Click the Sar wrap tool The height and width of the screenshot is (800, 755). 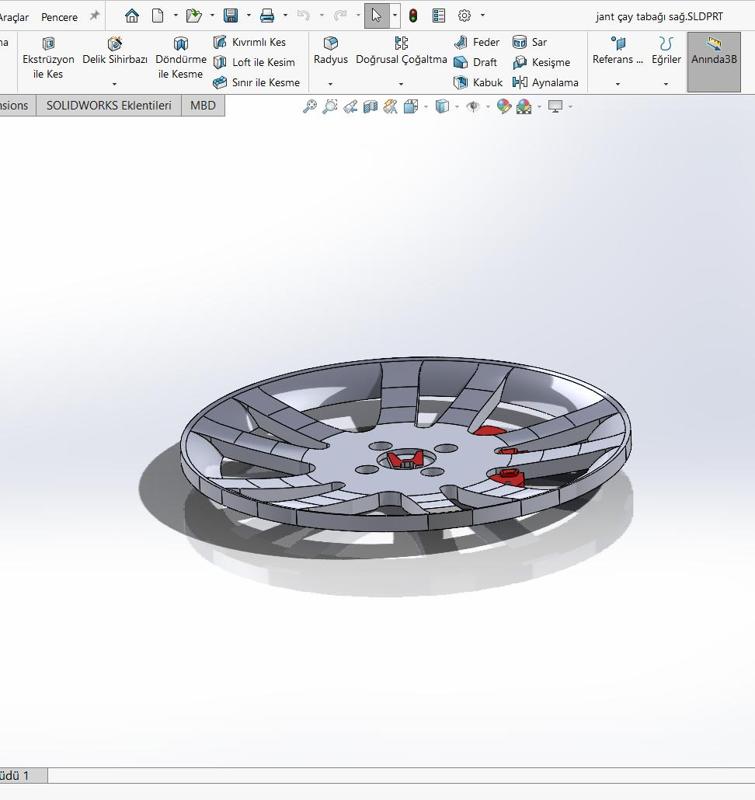(530, 42)
